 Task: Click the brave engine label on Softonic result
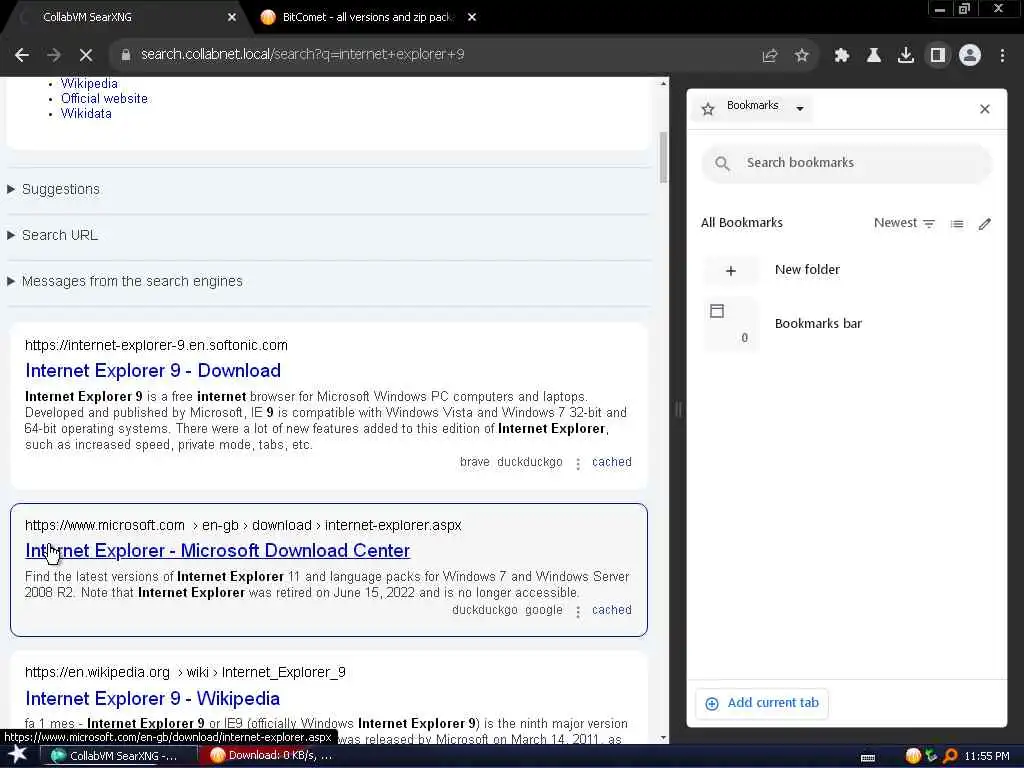[475, 462]
